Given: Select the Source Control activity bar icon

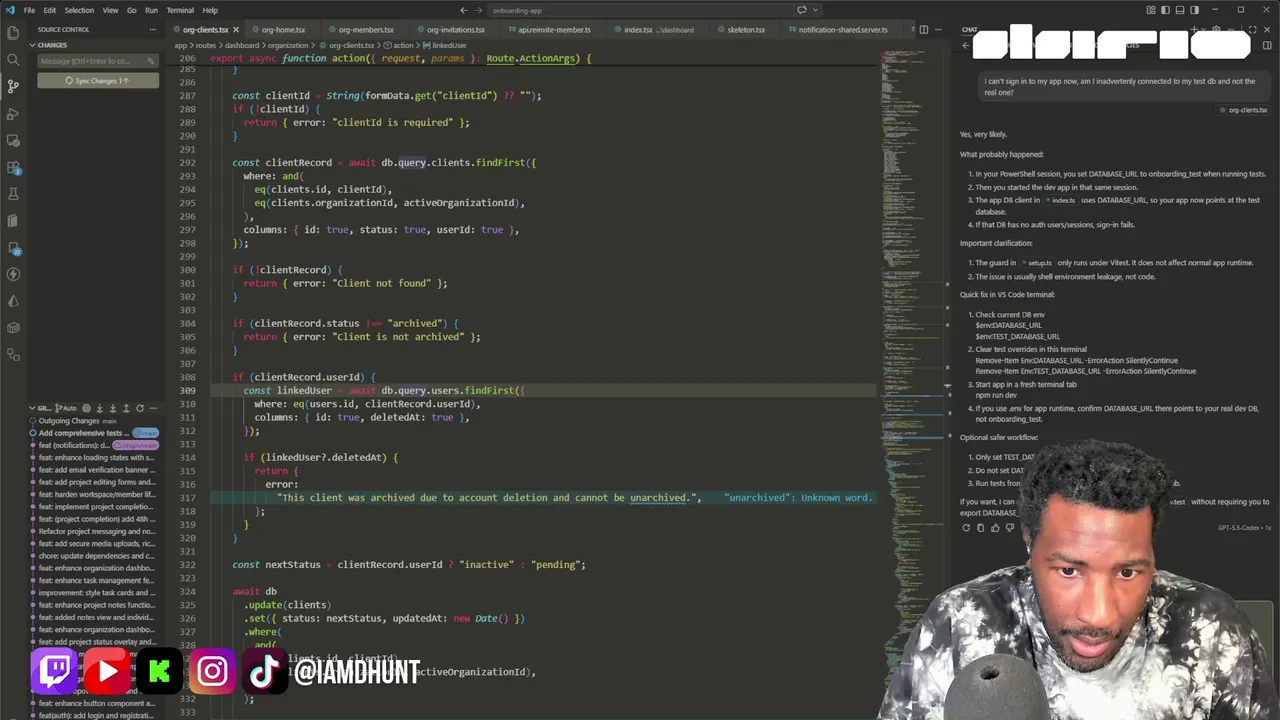Looking at the screenshot, I should pyautogui.click(x=13, y=86).
